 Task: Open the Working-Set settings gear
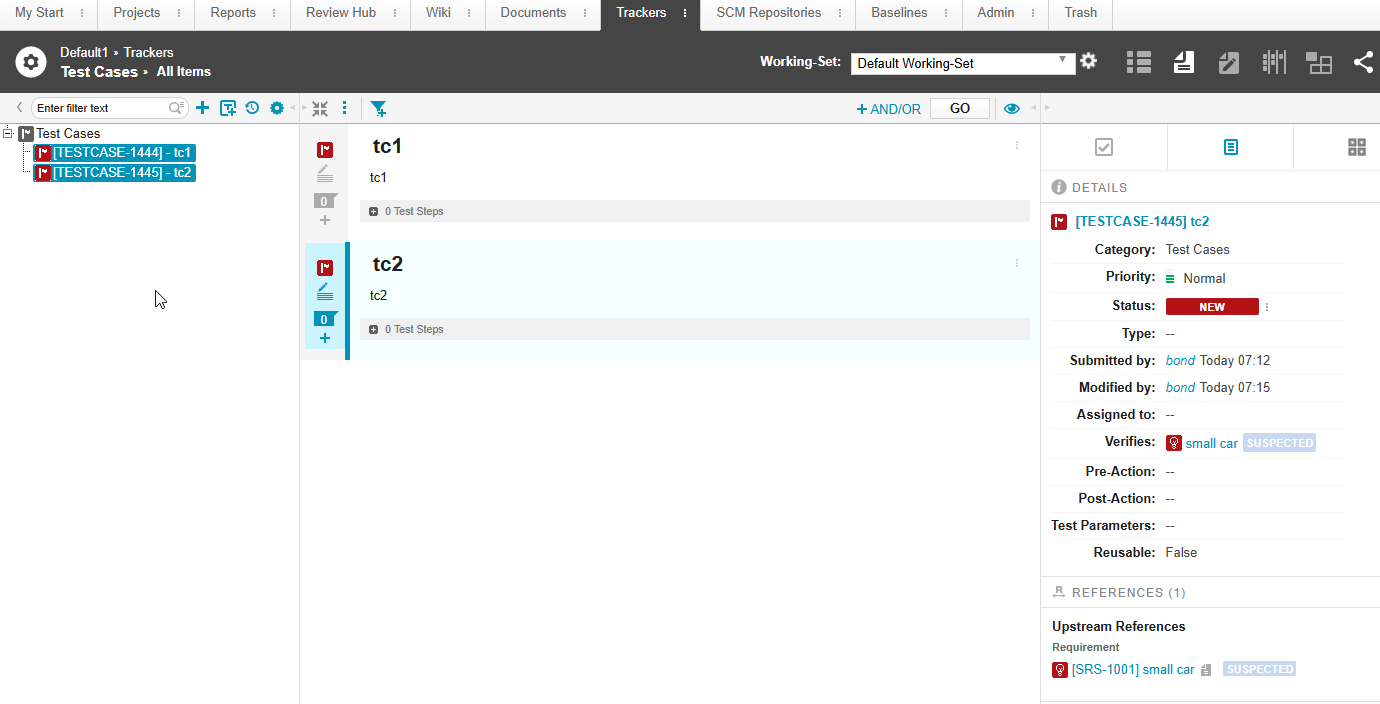coord(1088,61)
